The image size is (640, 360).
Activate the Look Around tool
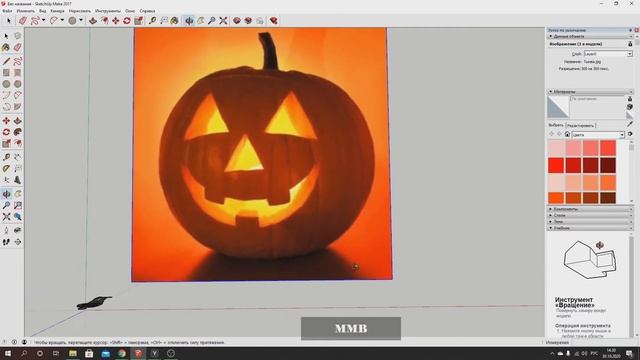pyautogui.click(x=18, y=231)
